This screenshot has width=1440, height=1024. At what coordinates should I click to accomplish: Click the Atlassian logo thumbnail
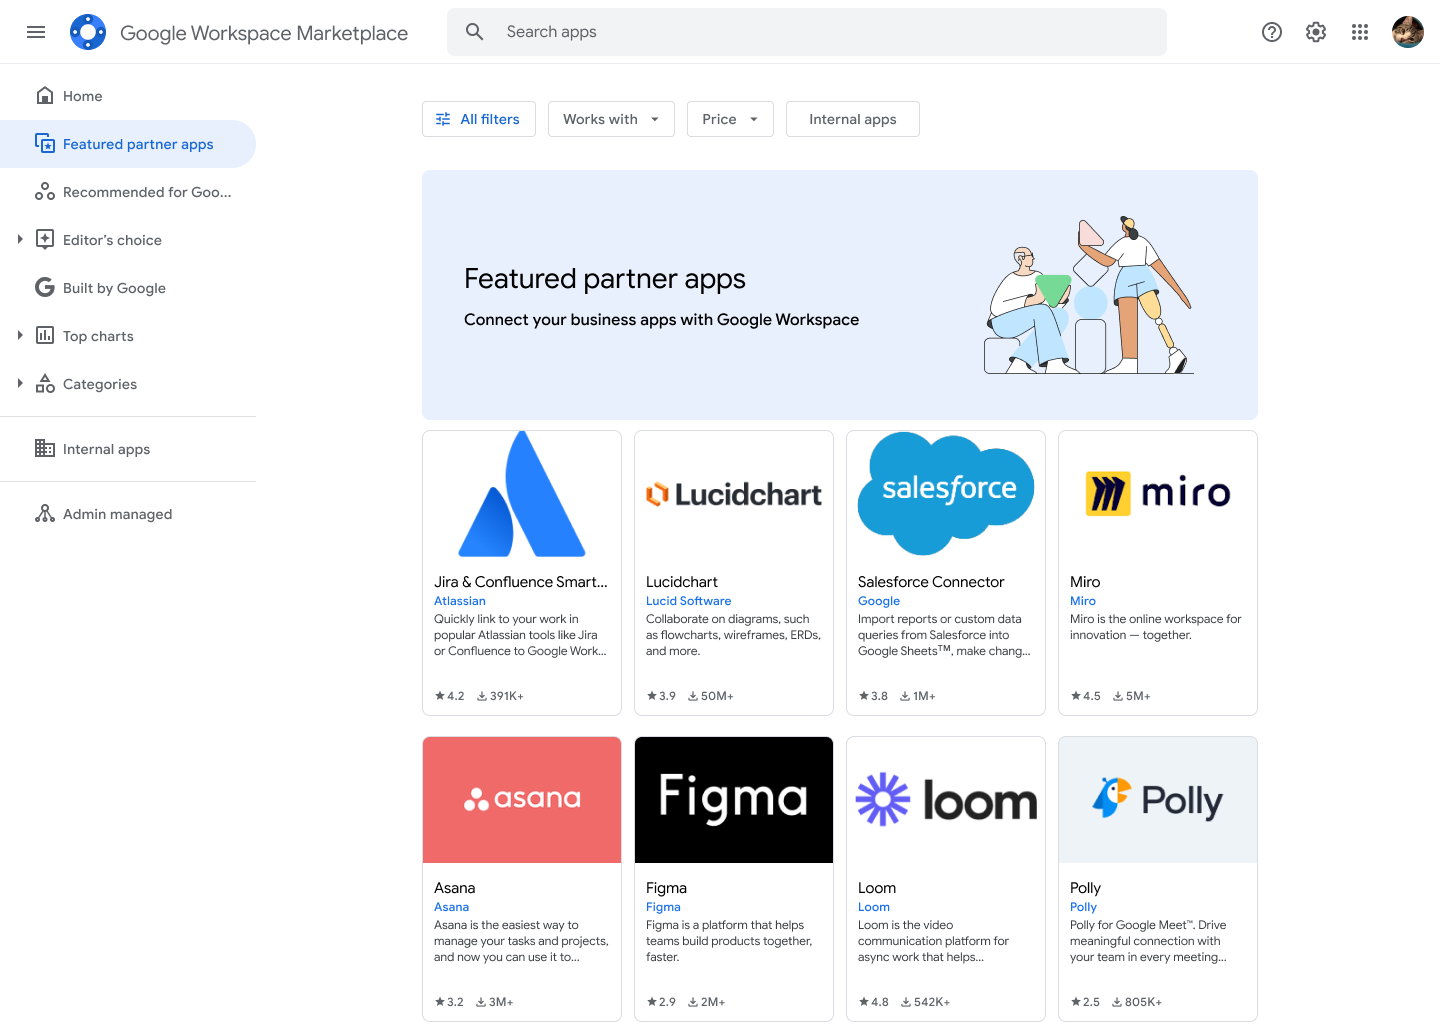click(x=522, y=494)
